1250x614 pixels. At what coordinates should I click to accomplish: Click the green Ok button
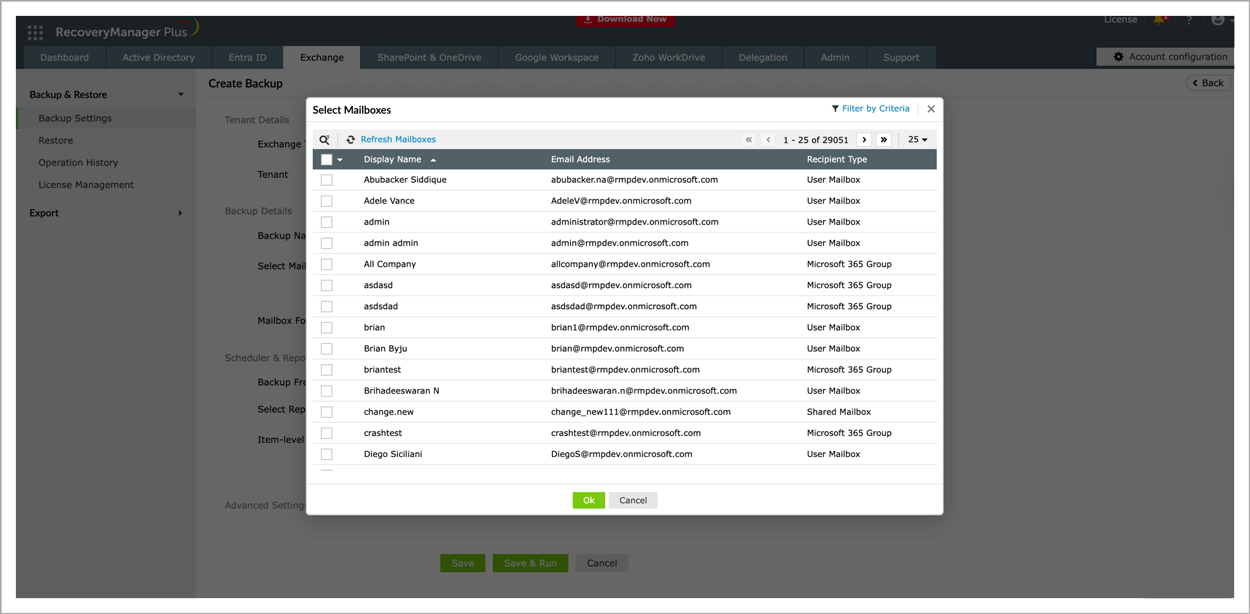(588, 500)
